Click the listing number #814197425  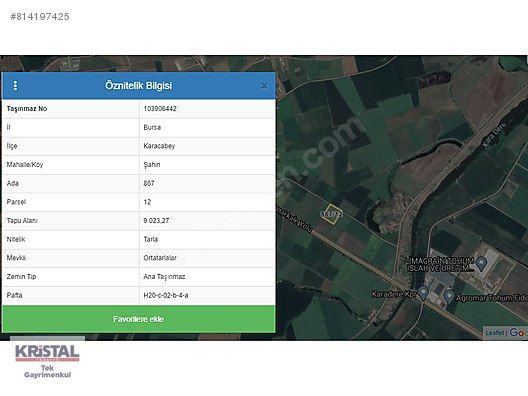[40, 16]
